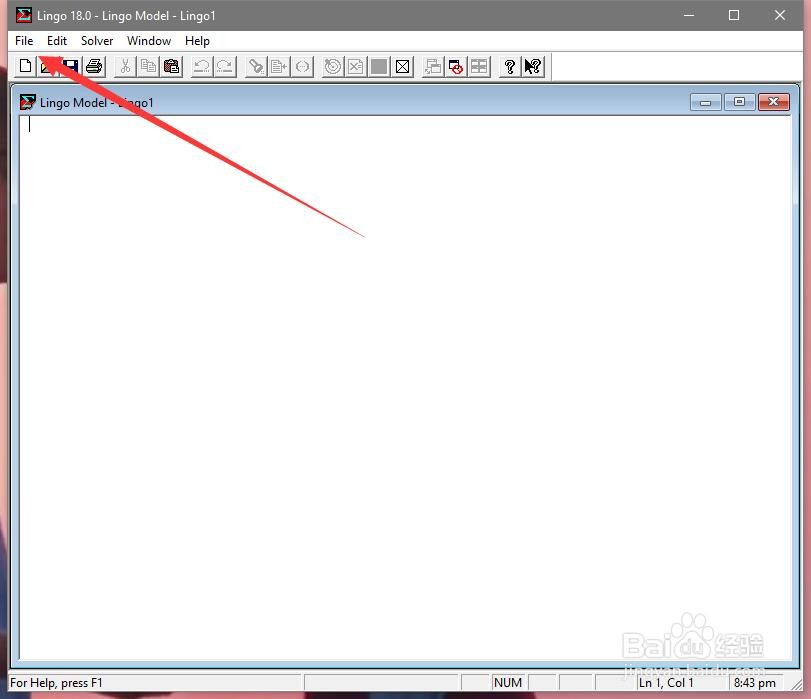The width and height of the screenshot is (811, 699).
Task: Click the Cut scissors icon
Action: pyautogui.click(x=125, y=66)
